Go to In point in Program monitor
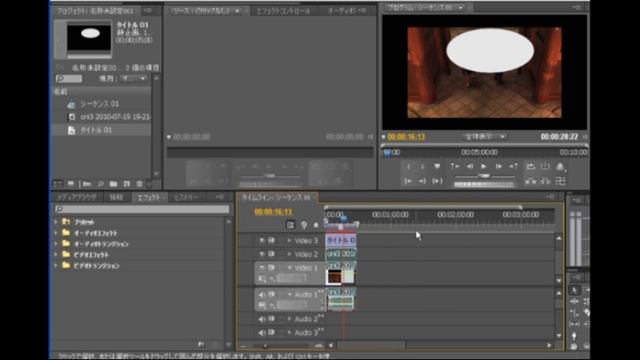 408,181
